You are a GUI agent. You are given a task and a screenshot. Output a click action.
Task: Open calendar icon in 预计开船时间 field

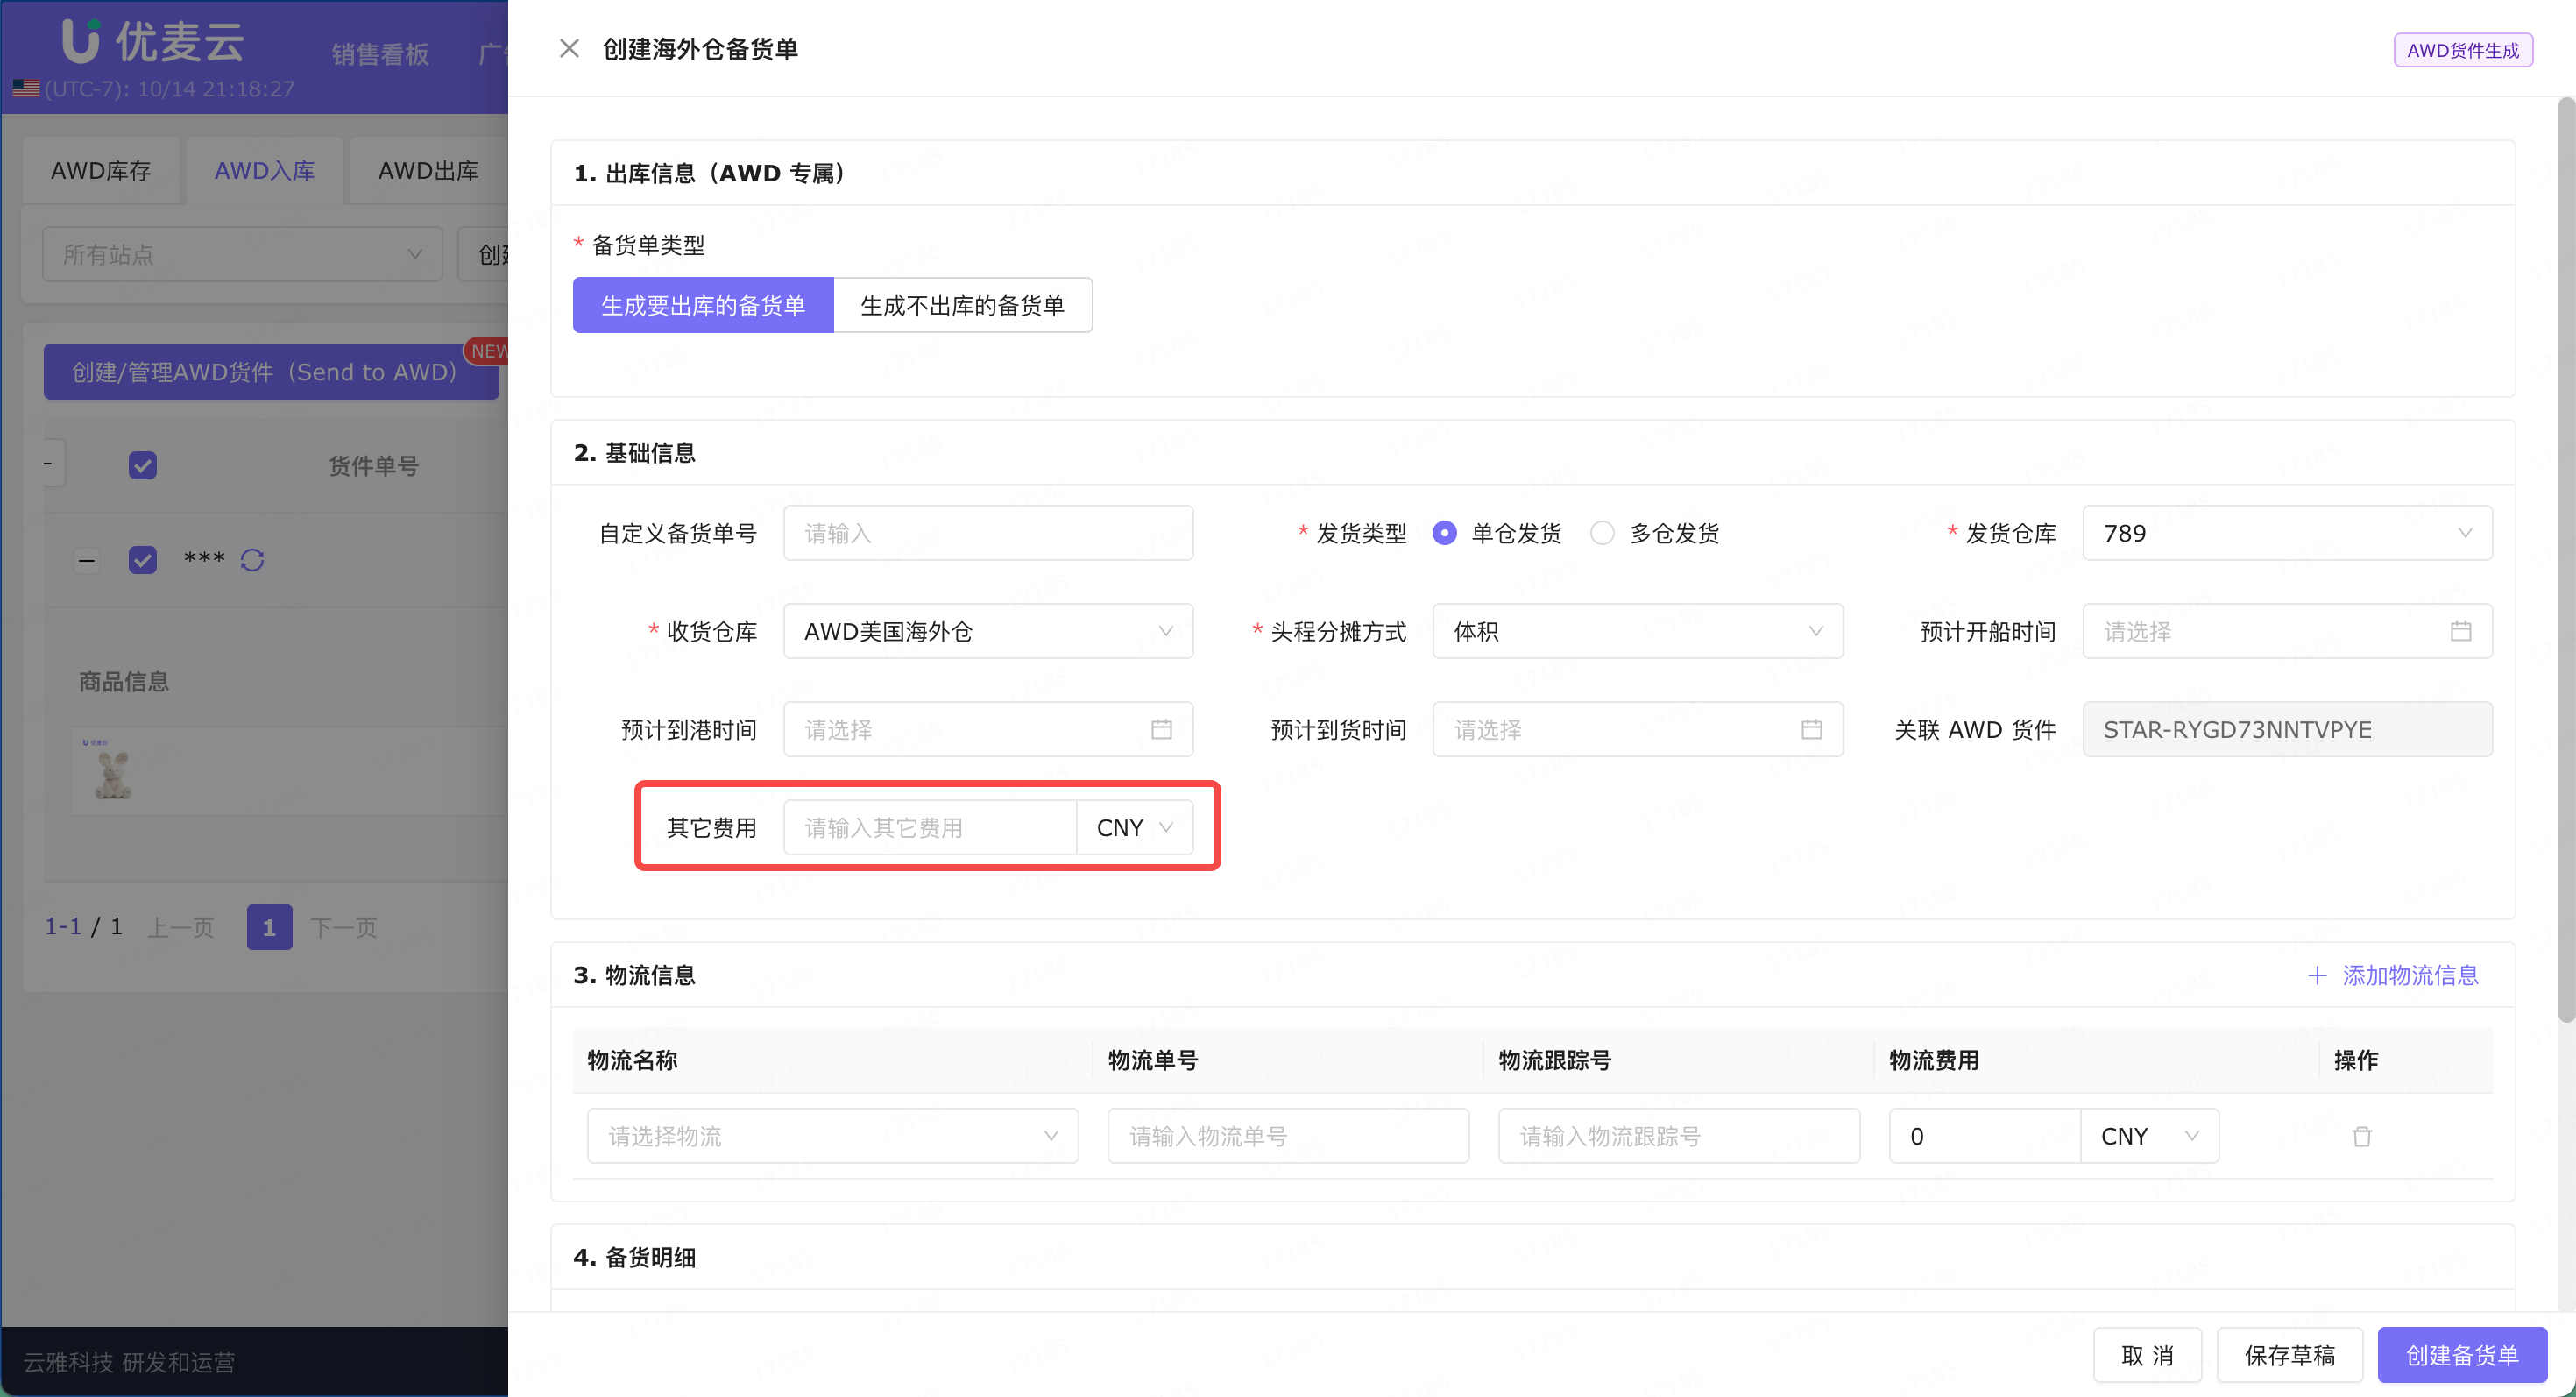(x=2460, y=631)
